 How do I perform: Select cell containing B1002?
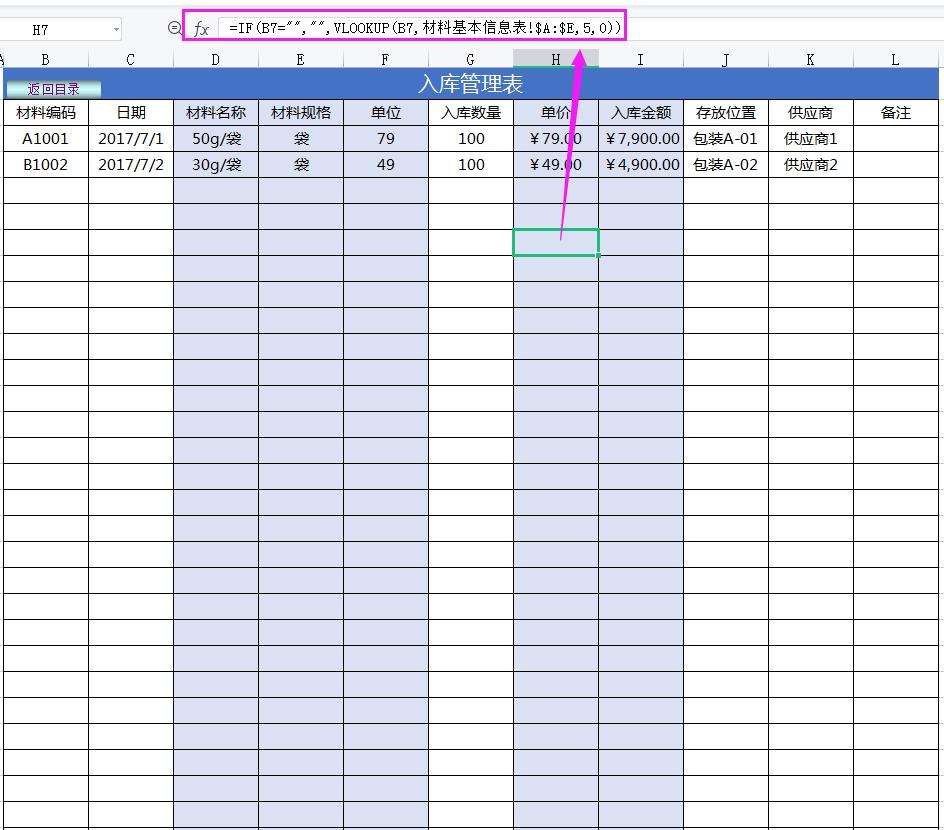[46, 164]
